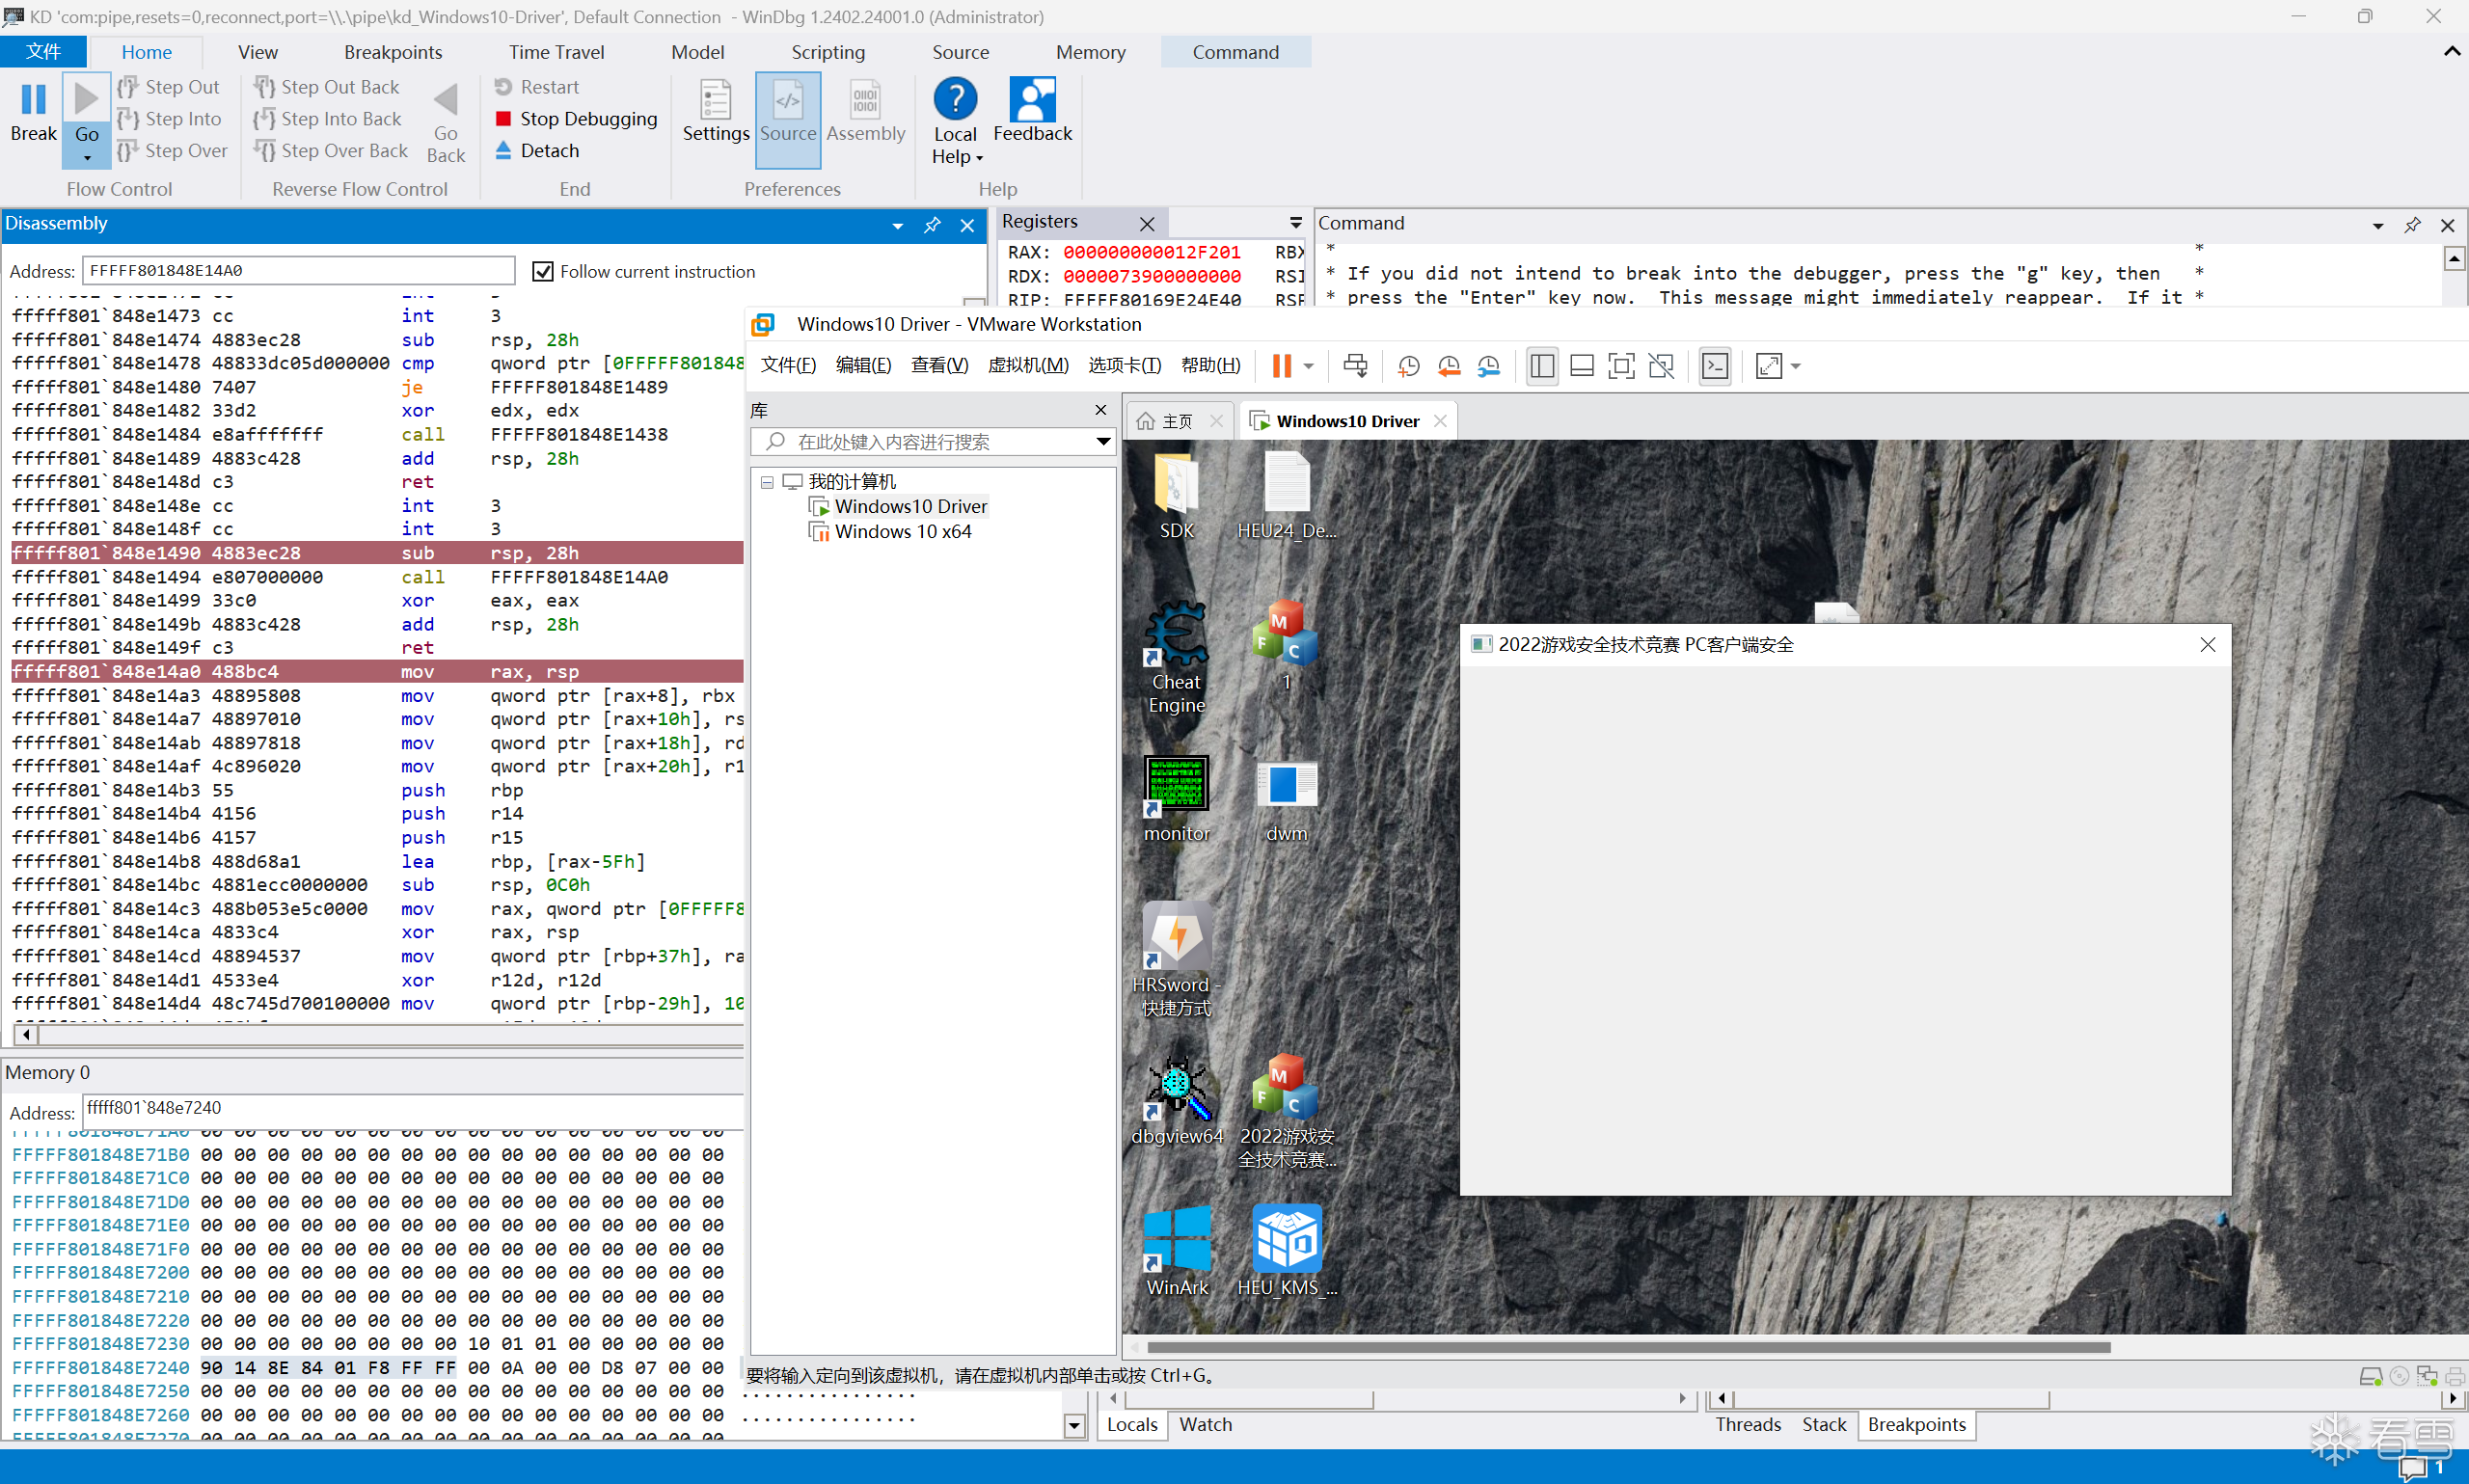Click Stop Debugging button
Image resolution: width=2469 pixels, height=1484 pixels.
click(x=577, y=119)
